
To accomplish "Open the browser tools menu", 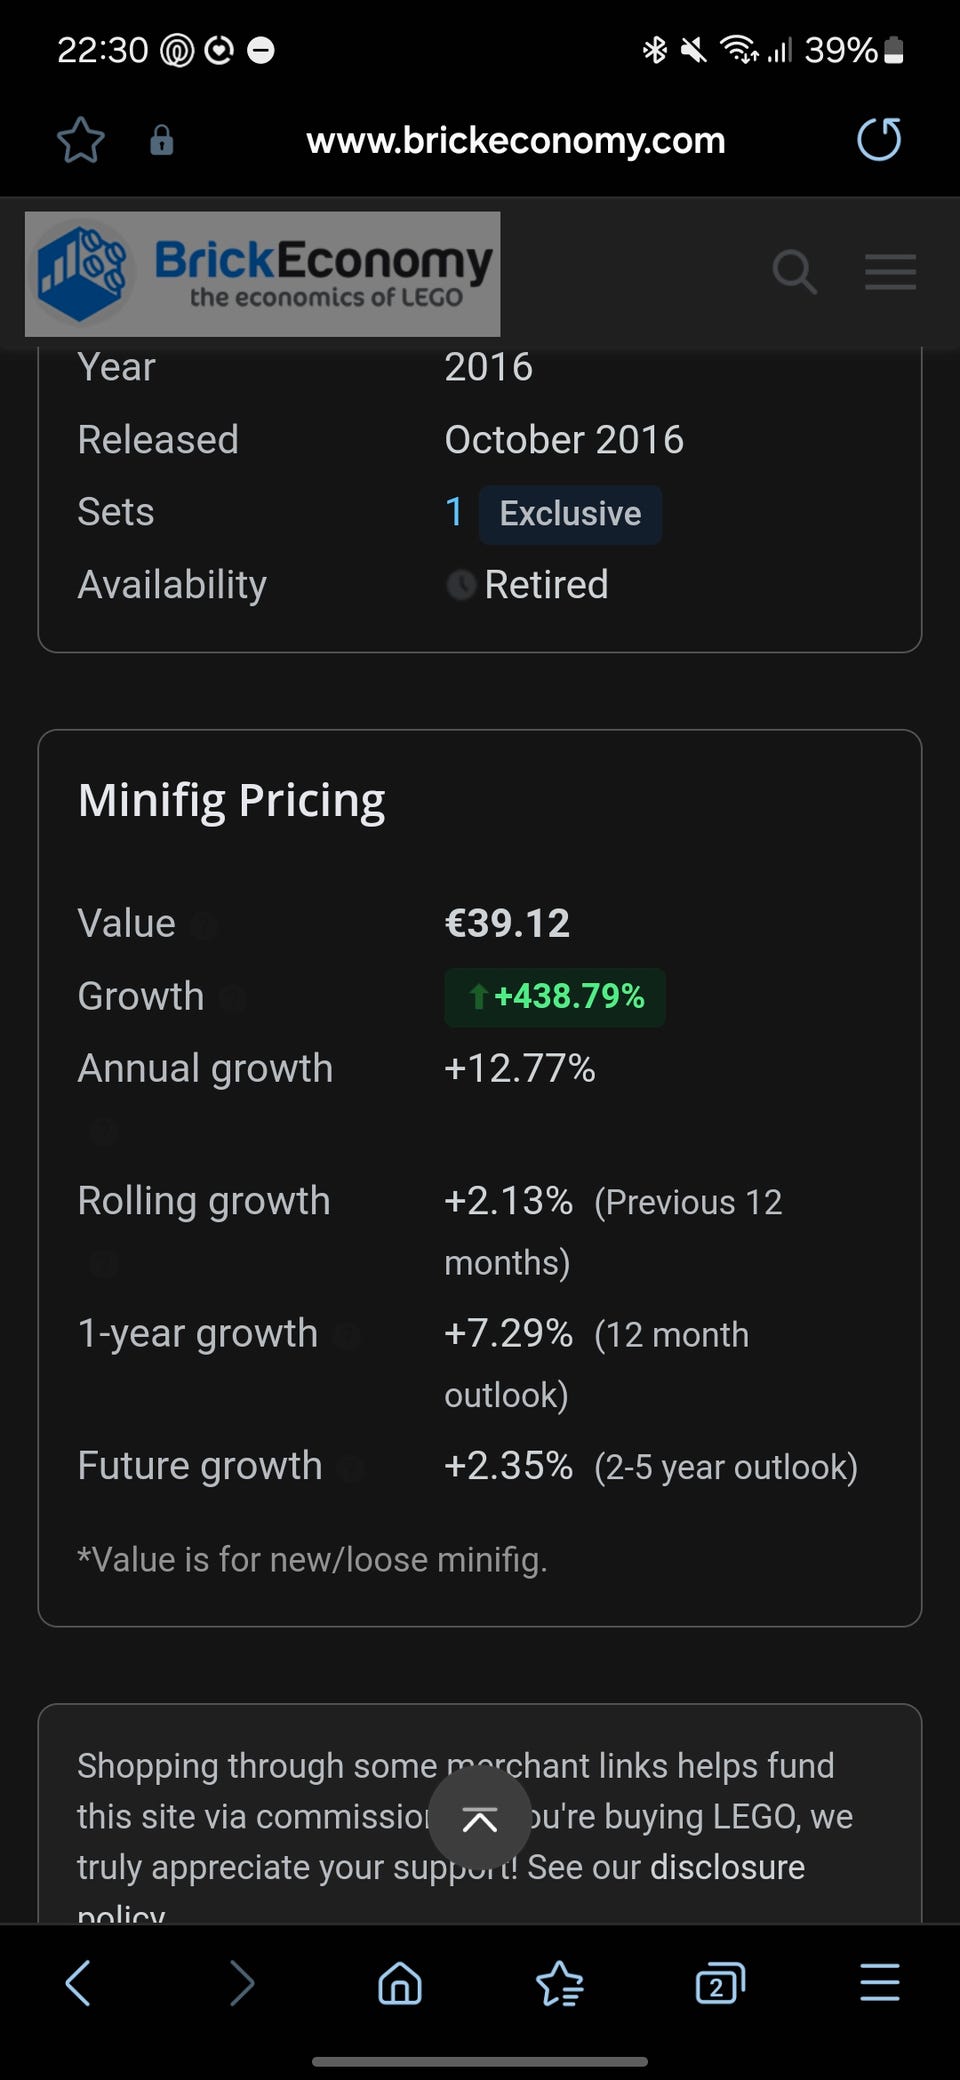I will click(880, 1982).
